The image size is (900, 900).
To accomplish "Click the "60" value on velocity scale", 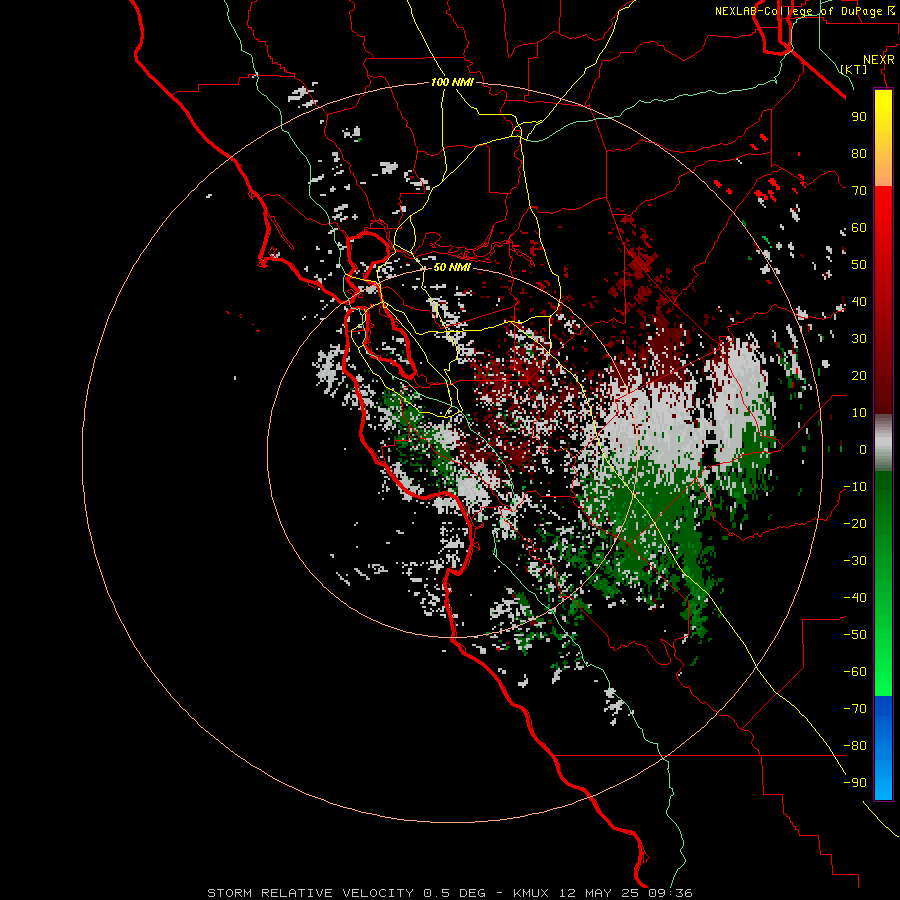I will (x=859, y=227).
